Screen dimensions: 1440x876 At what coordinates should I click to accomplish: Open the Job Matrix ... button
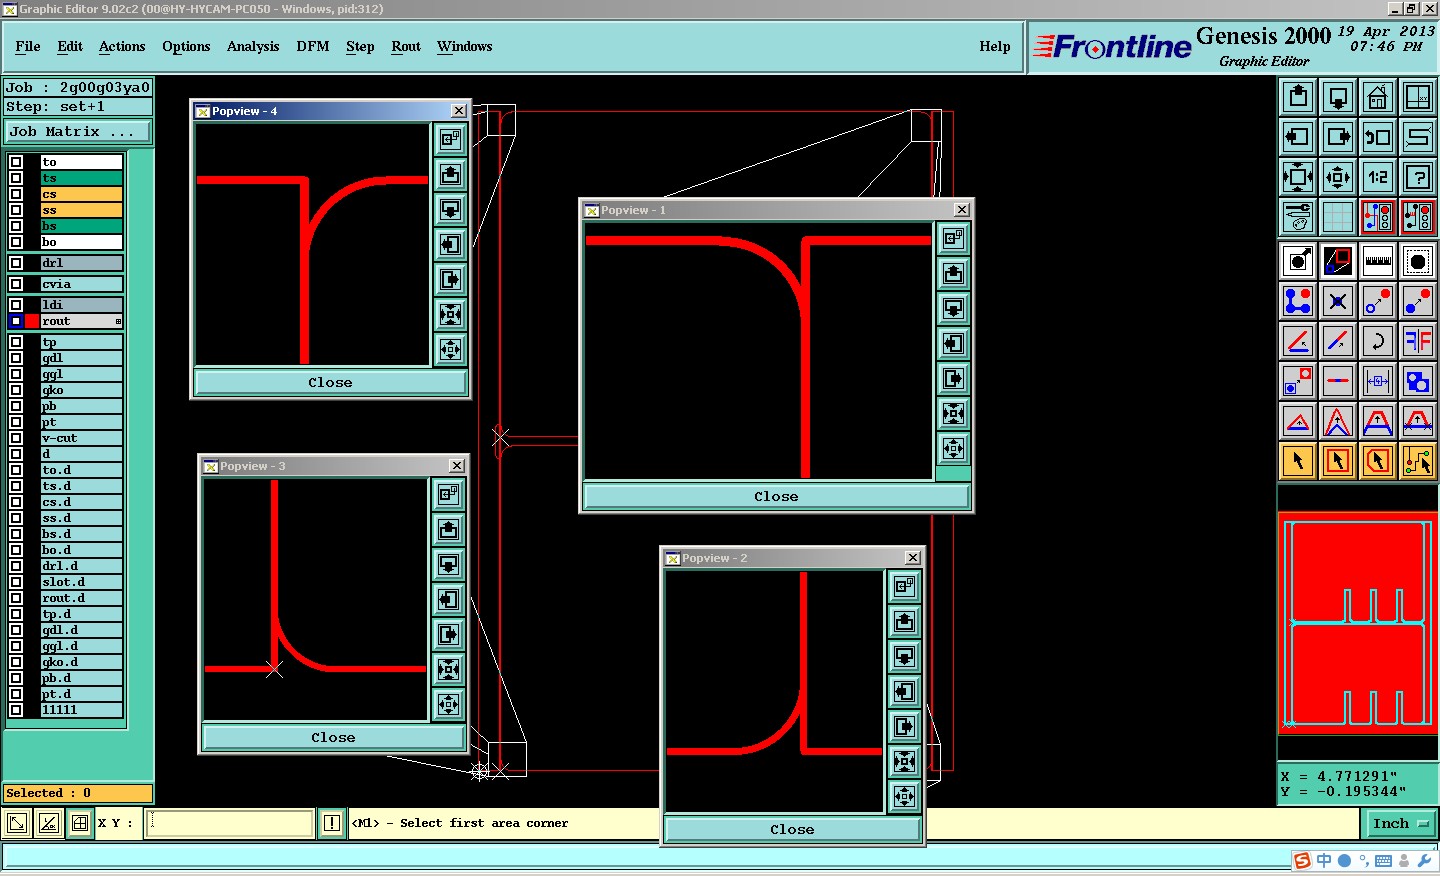pos(78,132)
